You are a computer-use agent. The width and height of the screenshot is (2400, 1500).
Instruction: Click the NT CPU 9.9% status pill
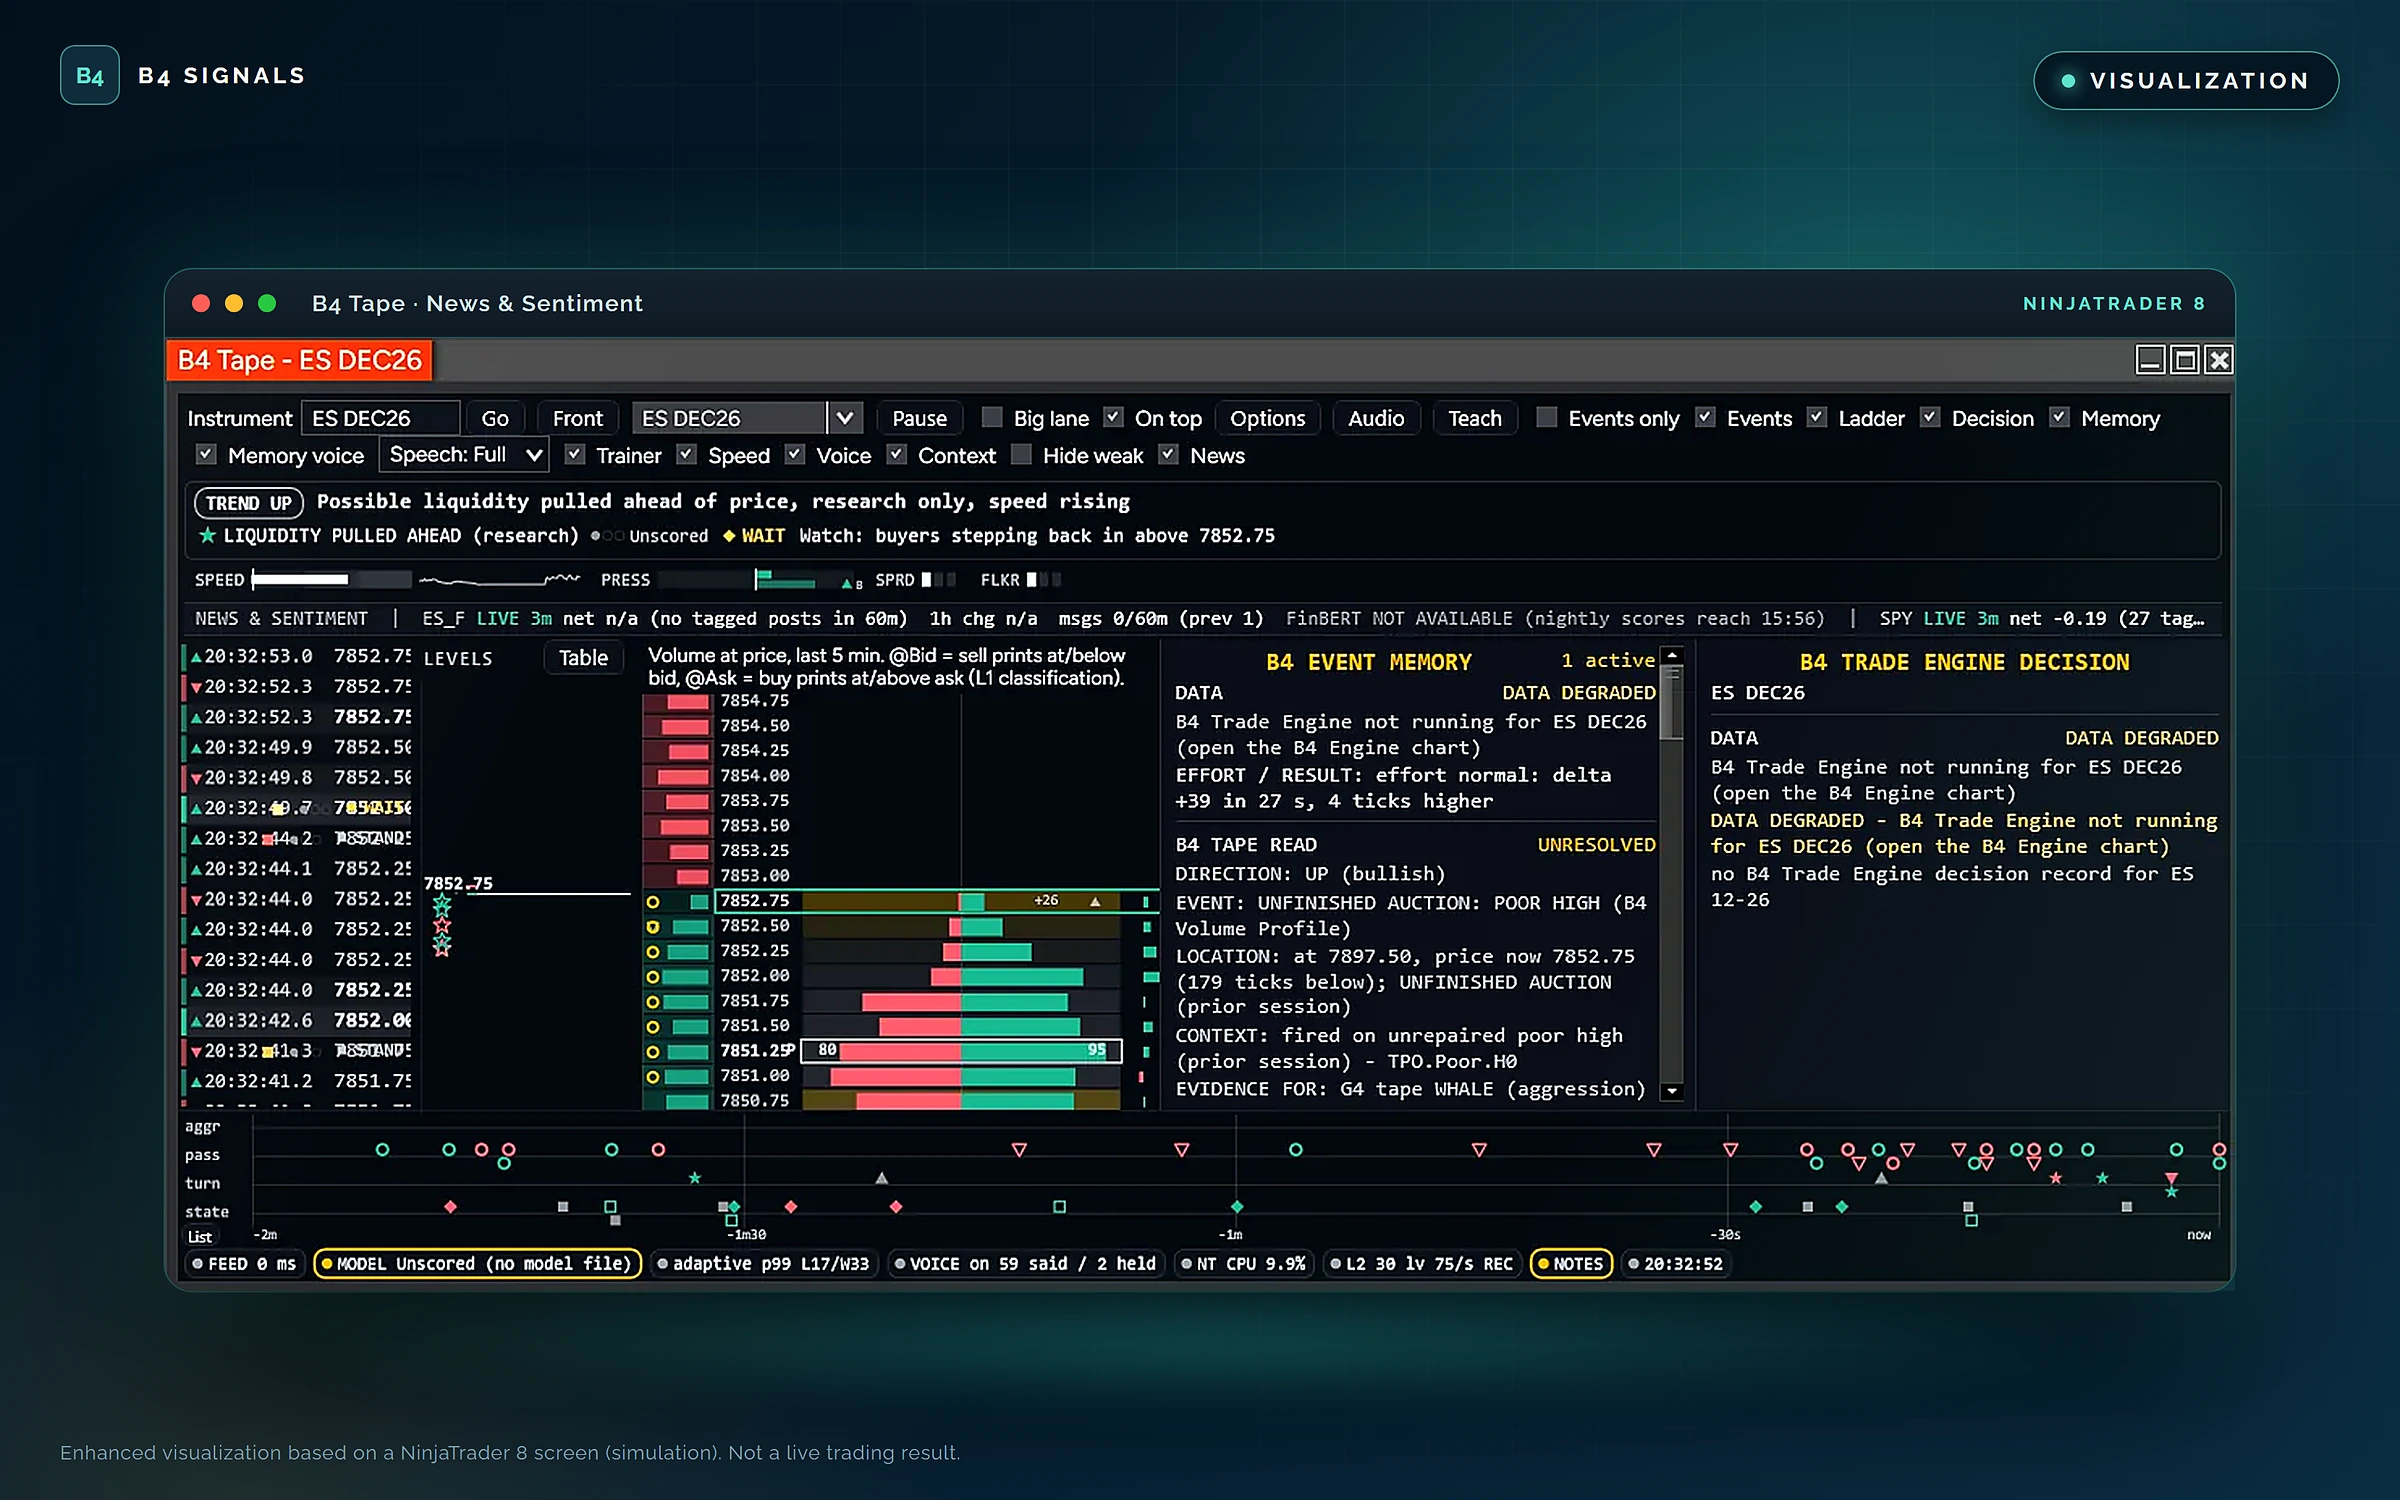click(1243, 1264)
